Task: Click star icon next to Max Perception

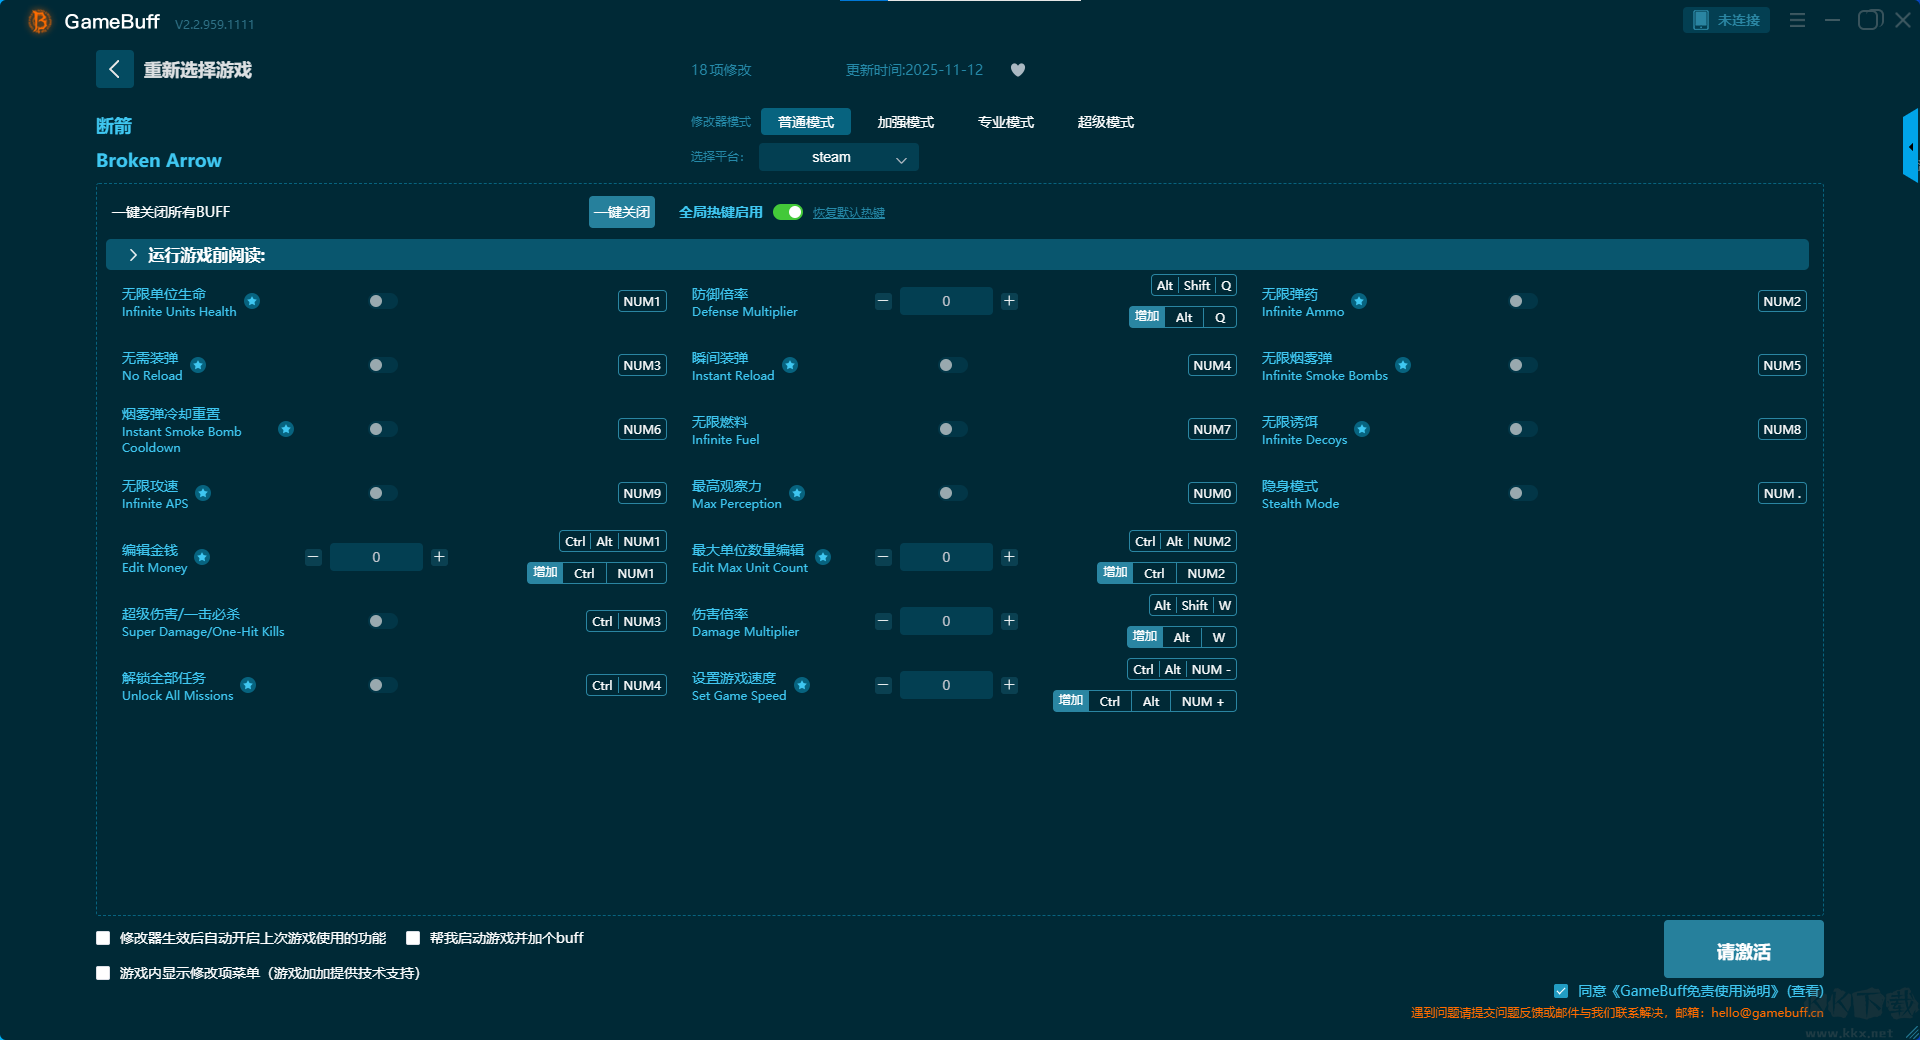Action: point(797,493)
